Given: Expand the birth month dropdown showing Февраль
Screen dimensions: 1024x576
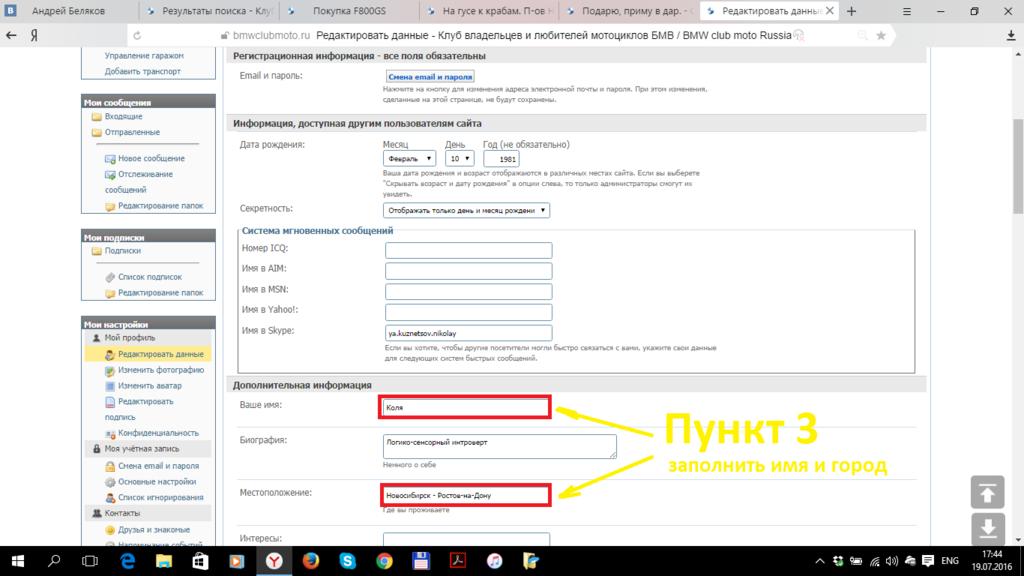Looking at the screenshot, I should click(x=408, y=158).
